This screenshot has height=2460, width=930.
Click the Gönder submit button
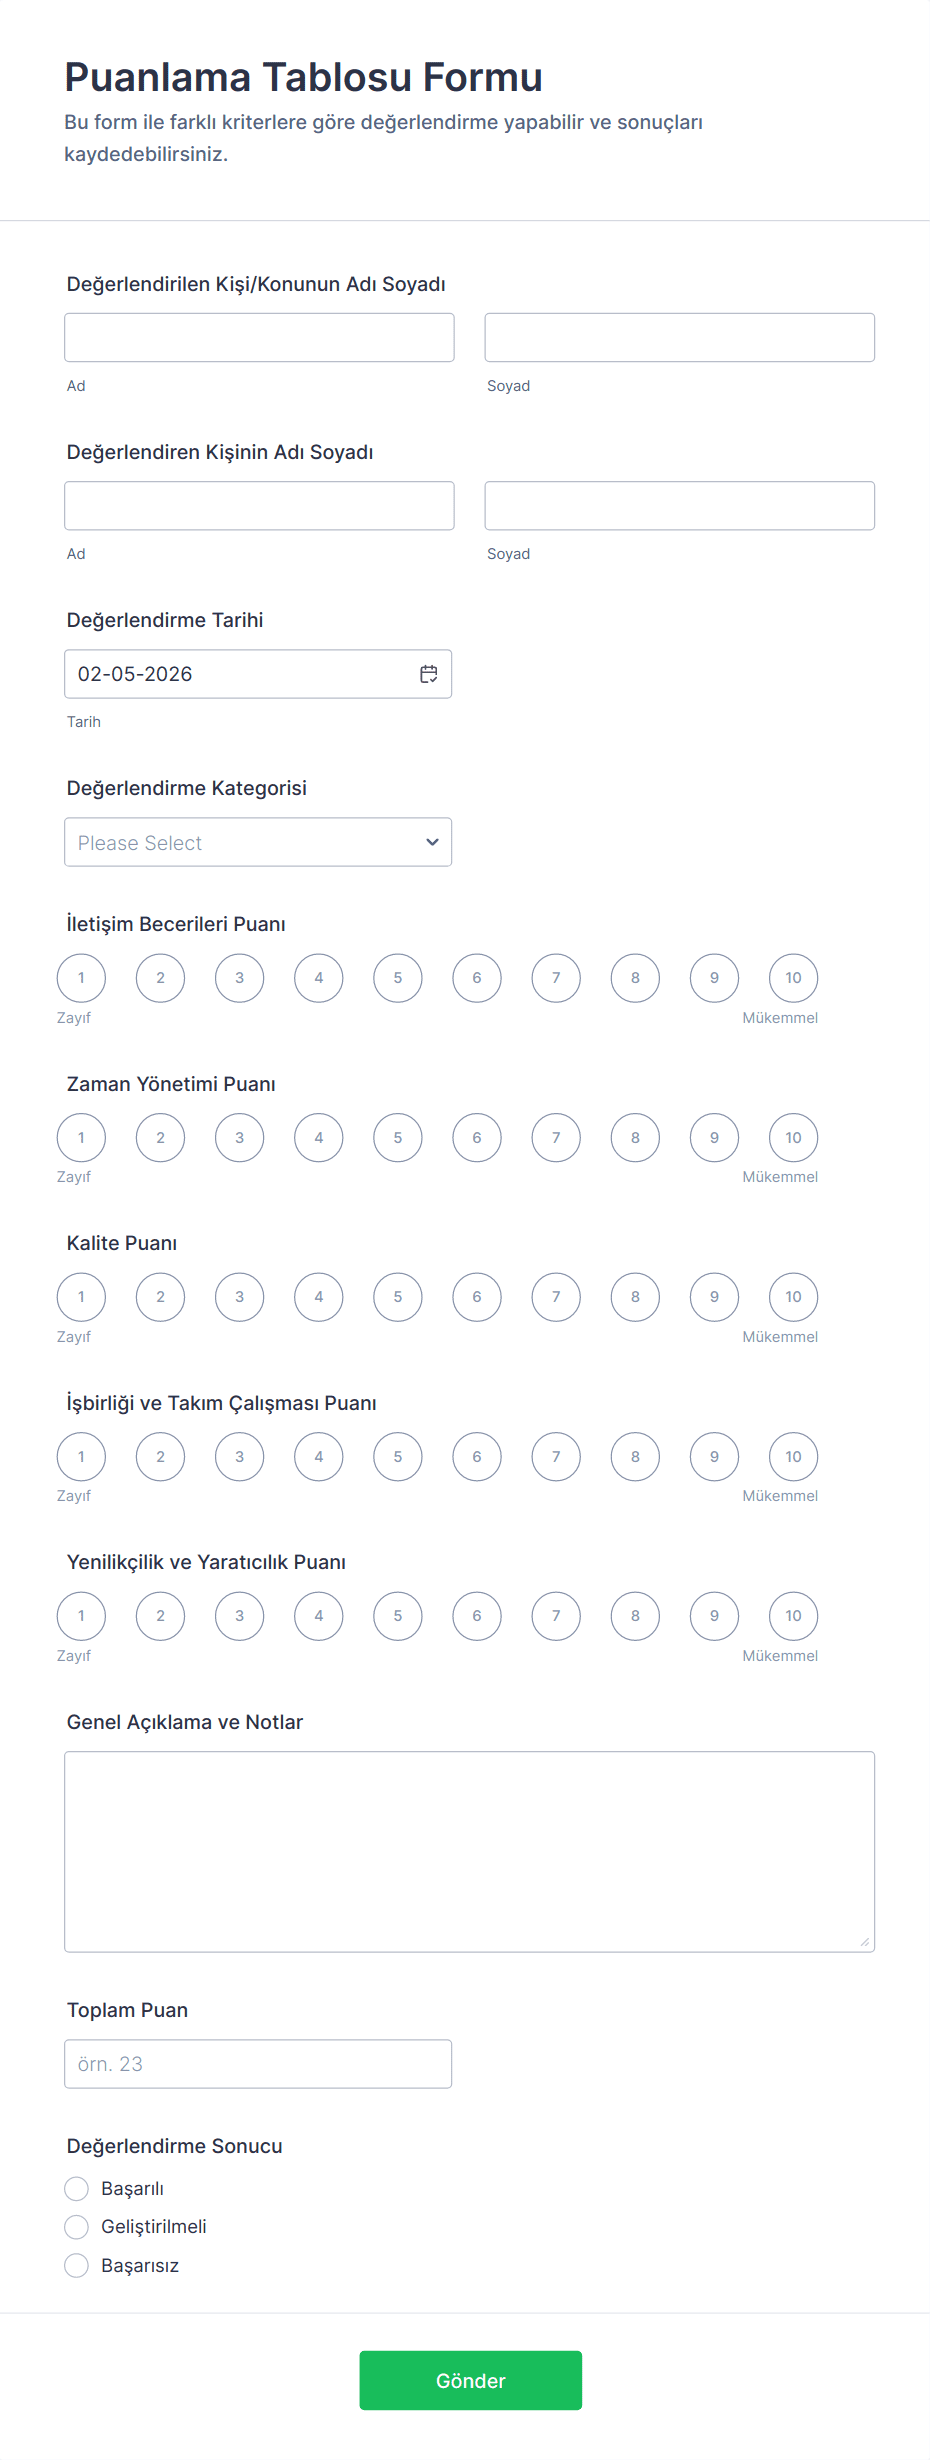tap(470, 2380)
